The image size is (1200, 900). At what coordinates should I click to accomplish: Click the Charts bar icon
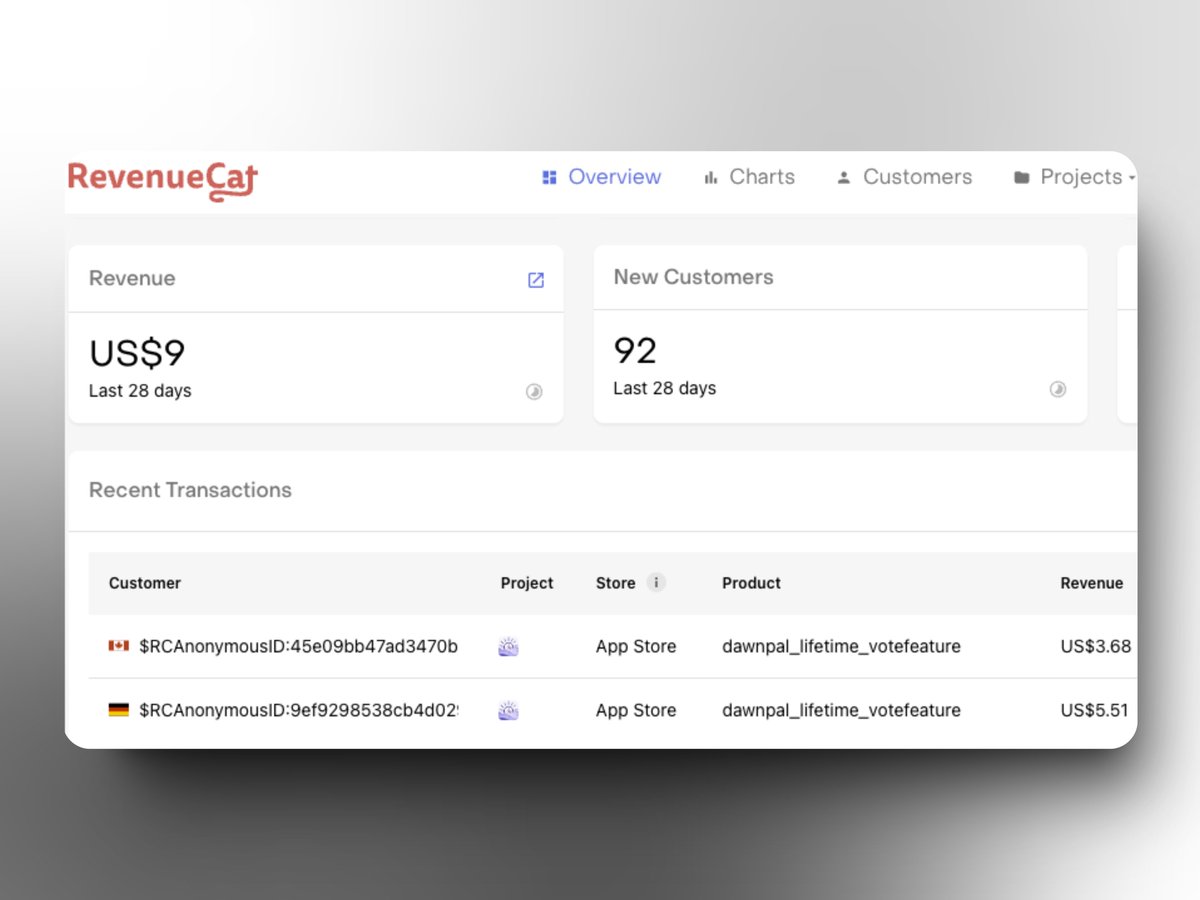(711, 178)
